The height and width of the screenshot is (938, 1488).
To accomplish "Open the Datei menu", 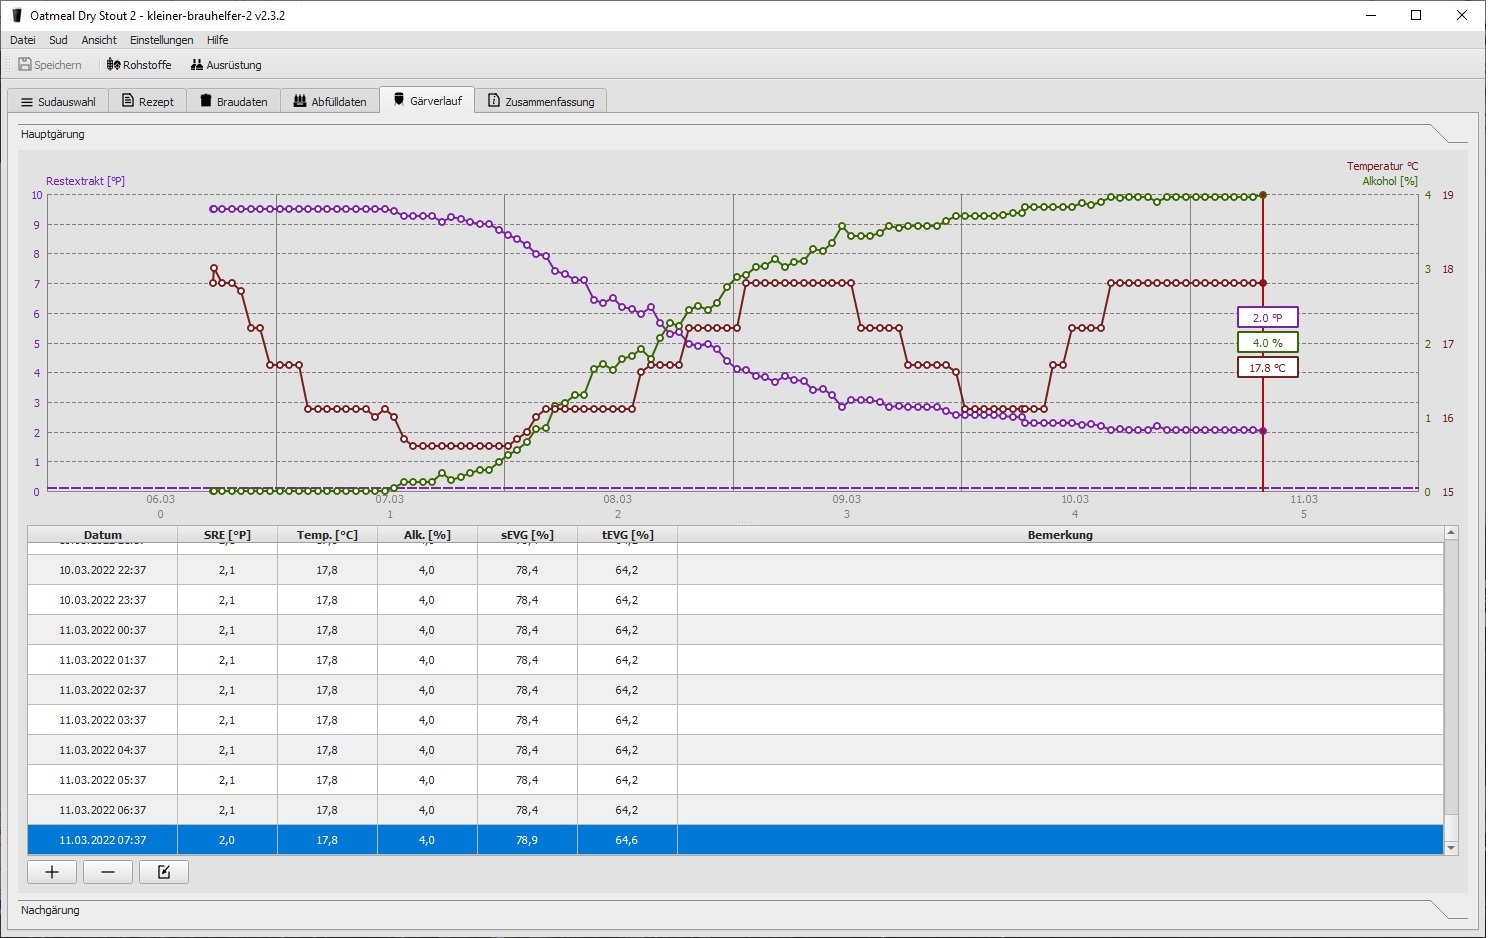I will pos(22,40).
